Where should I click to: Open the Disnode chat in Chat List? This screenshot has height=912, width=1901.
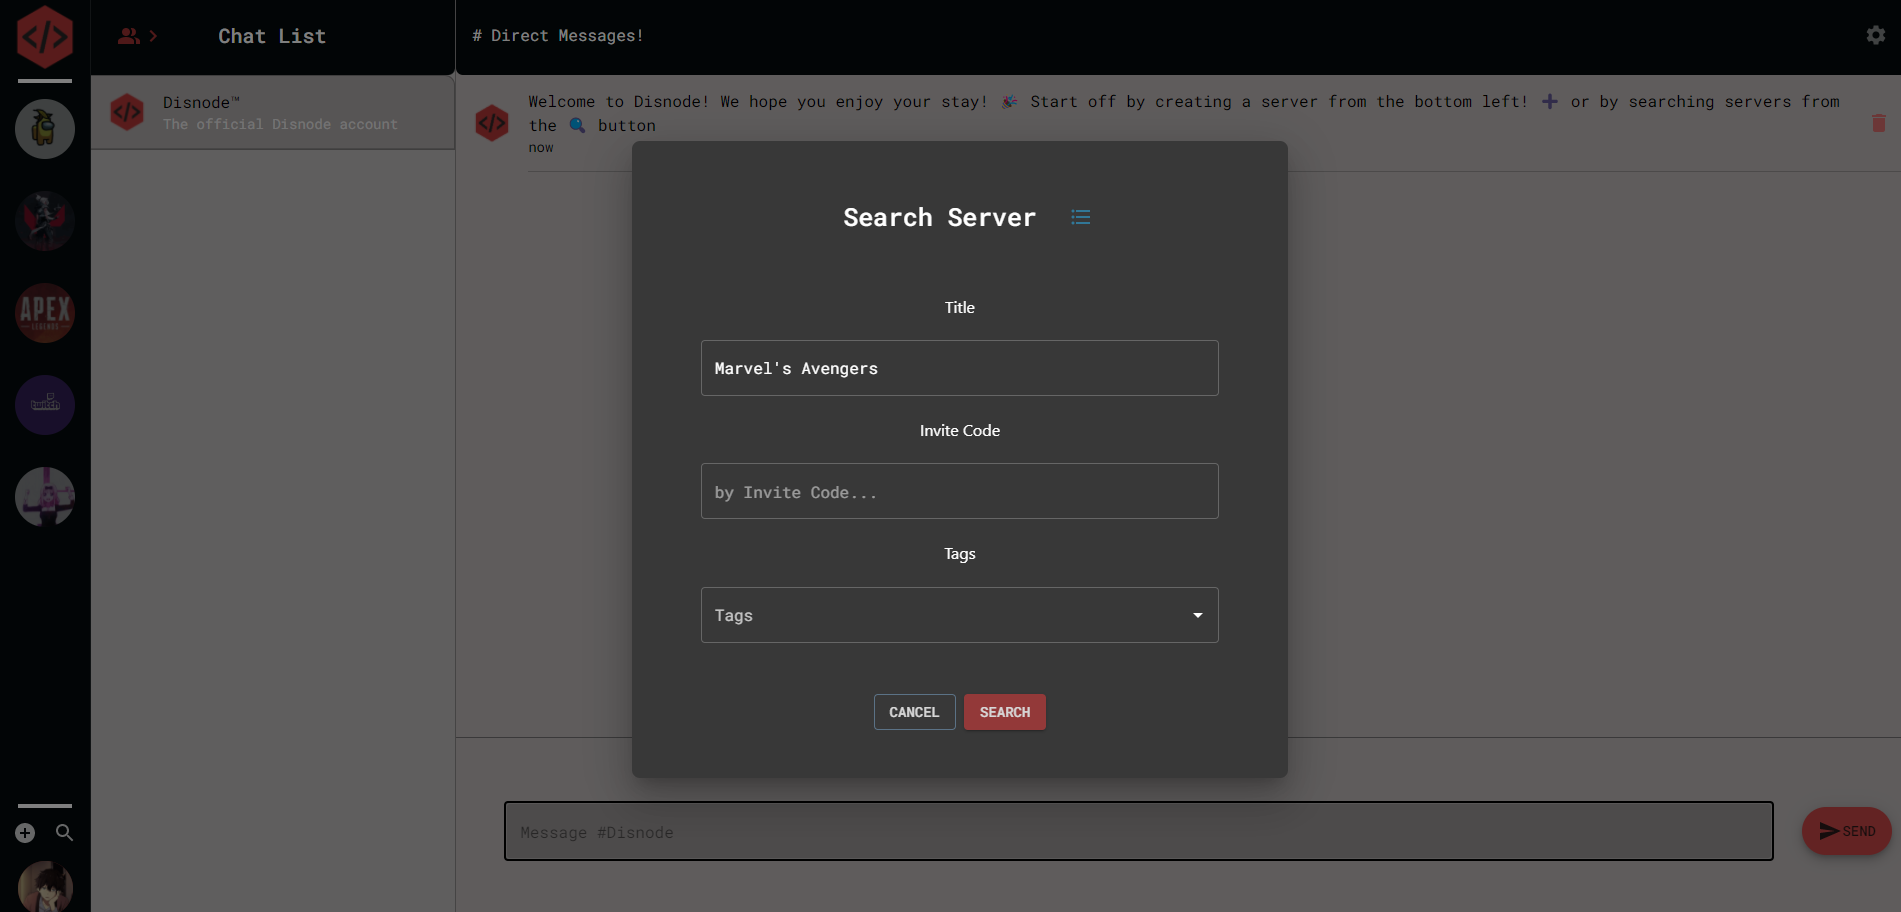pos(273,113)
